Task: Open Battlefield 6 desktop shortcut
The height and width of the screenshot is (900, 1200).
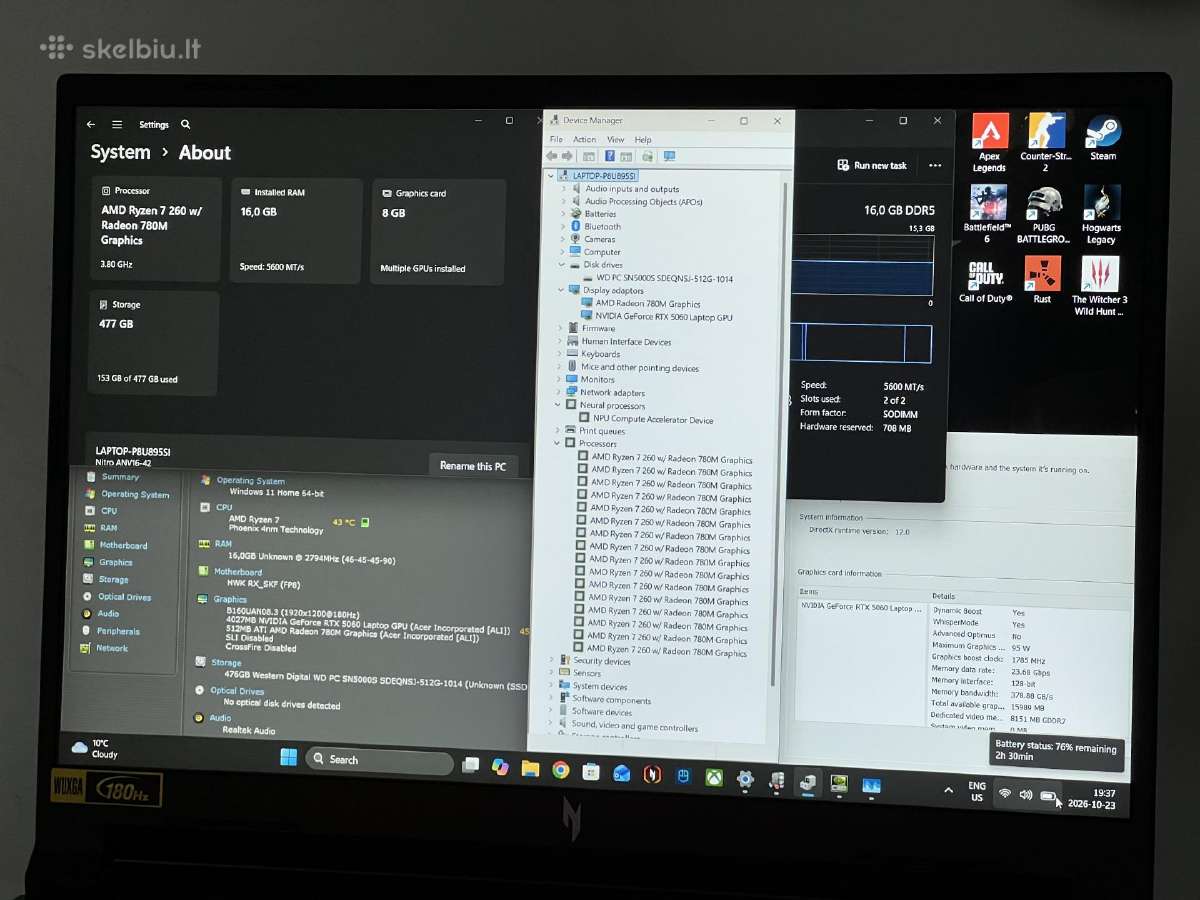Action: point(987,214)
